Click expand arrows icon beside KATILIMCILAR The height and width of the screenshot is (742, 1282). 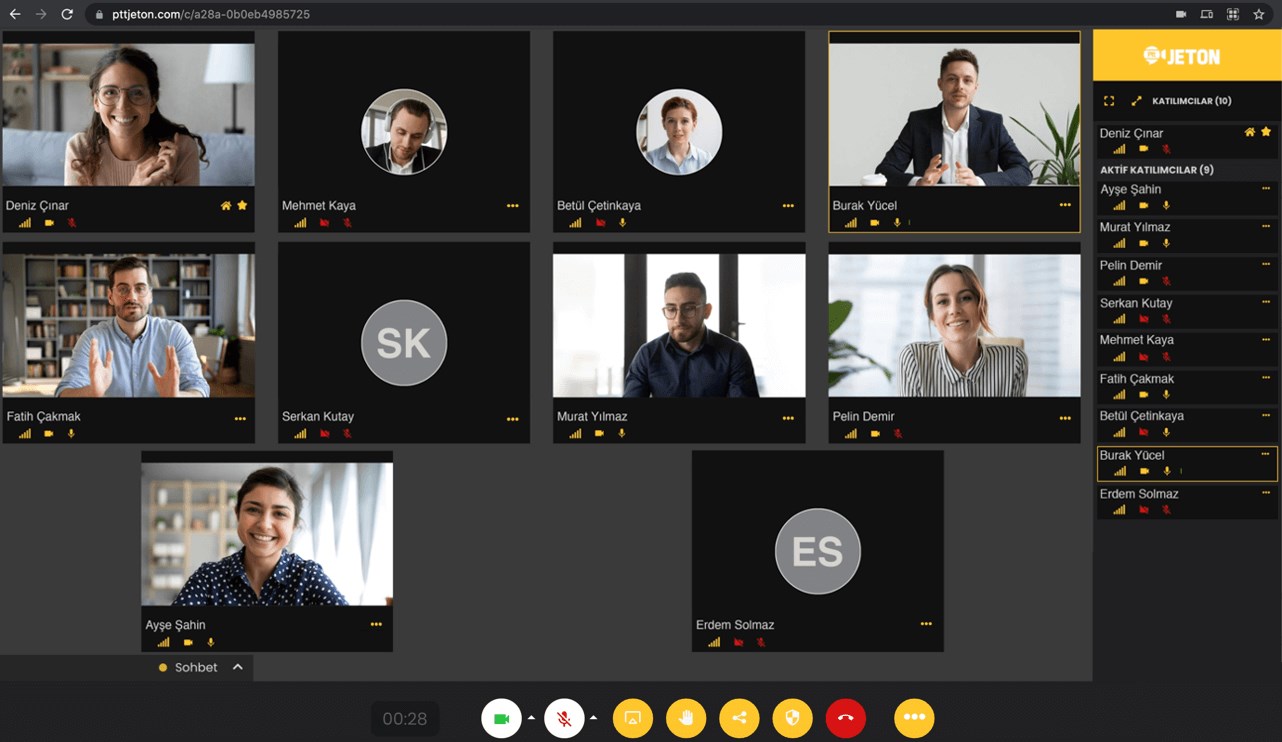1136,101
